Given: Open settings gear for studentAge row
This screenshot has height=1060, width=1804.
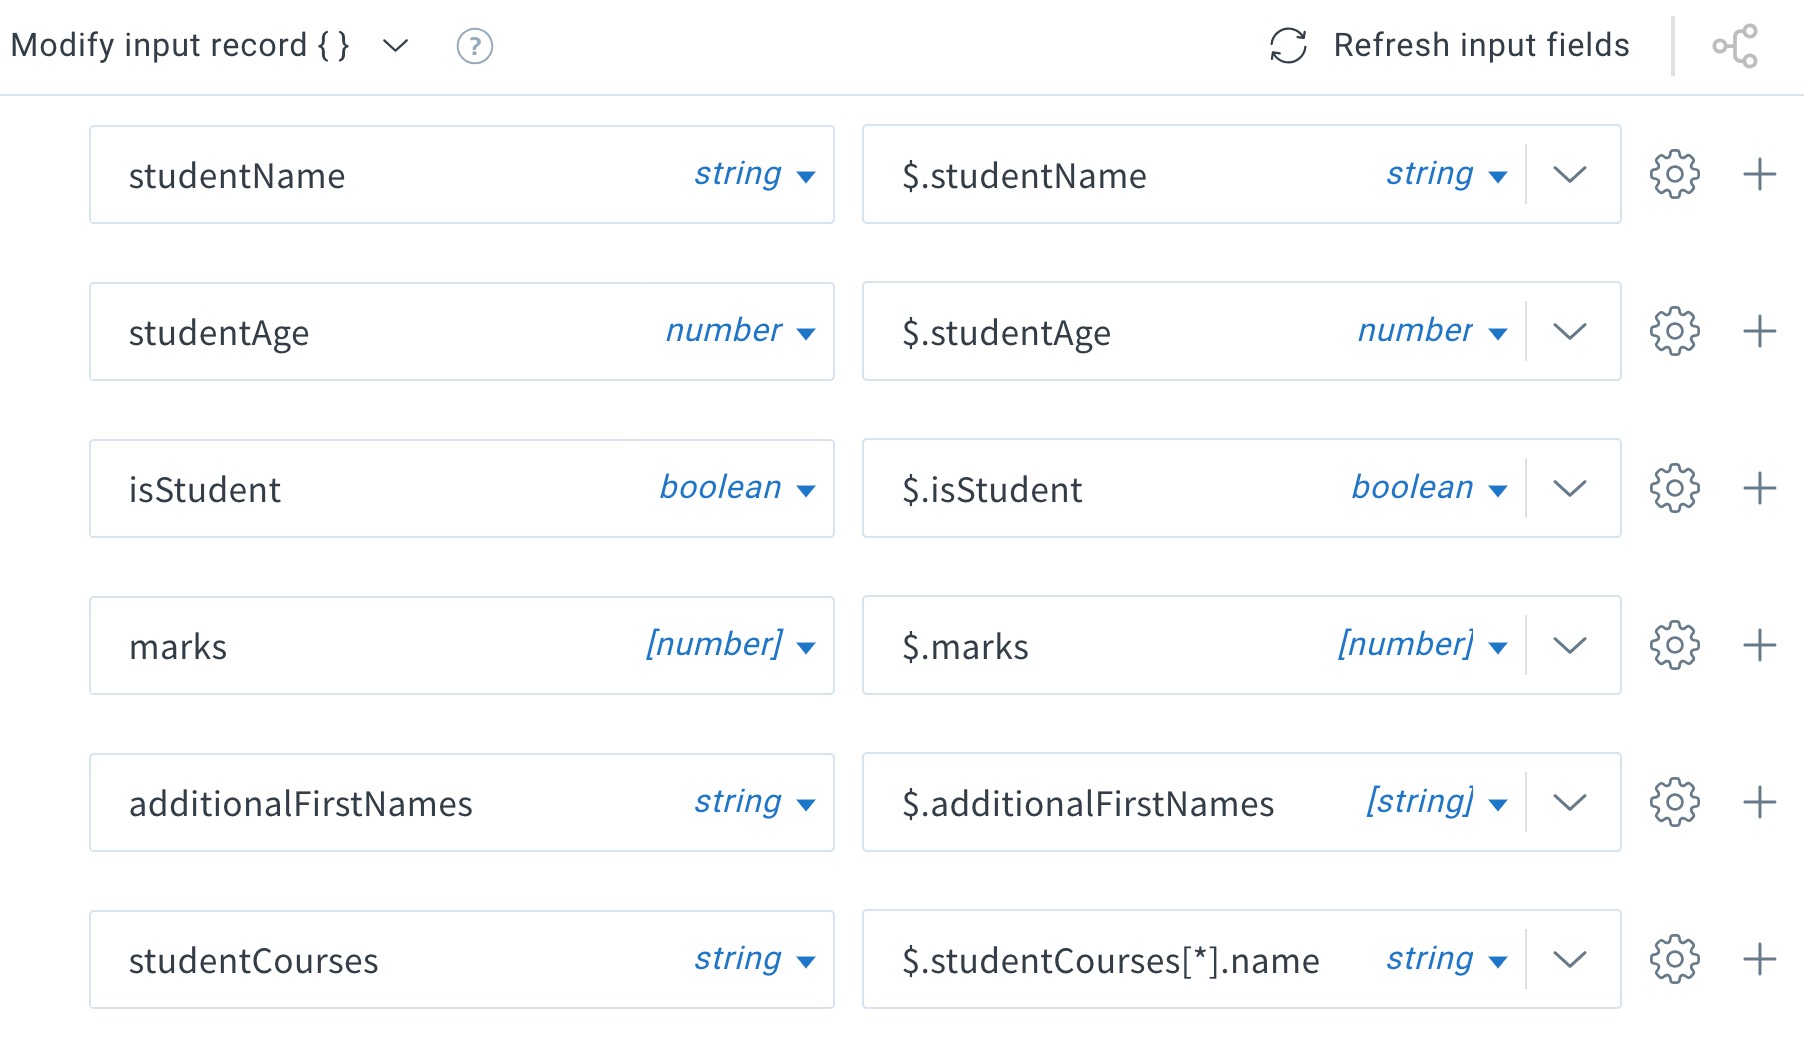Looking at the screenshot, I should pyautogui.click(x=1674, y=332).
